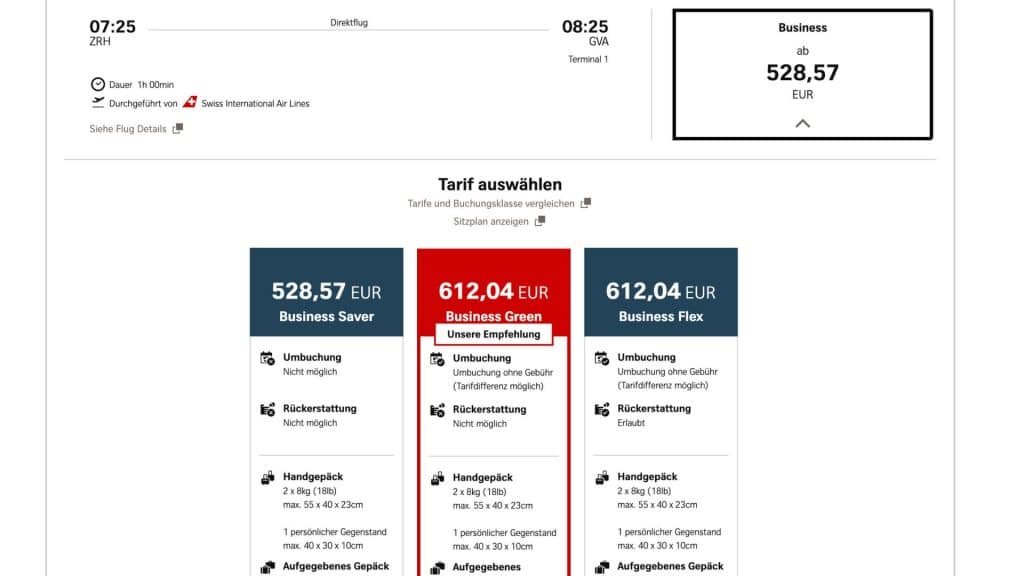This screenshot has width=1024, height=576.
Task: Click the Unsere Empfehlung badge
Action: coord(493,334)
